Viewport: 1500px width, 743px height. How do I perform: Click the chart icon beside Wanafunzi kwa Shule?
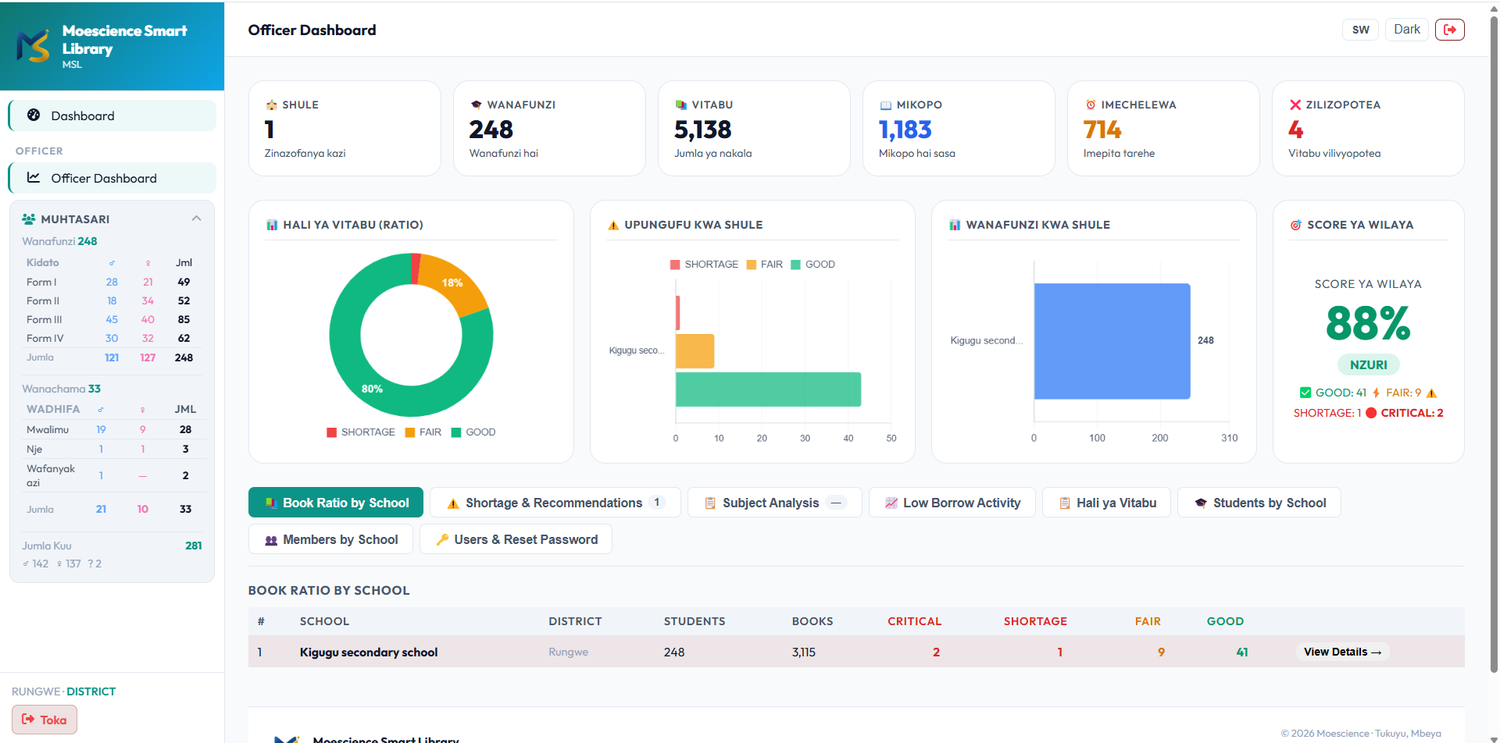pos(955,225)
